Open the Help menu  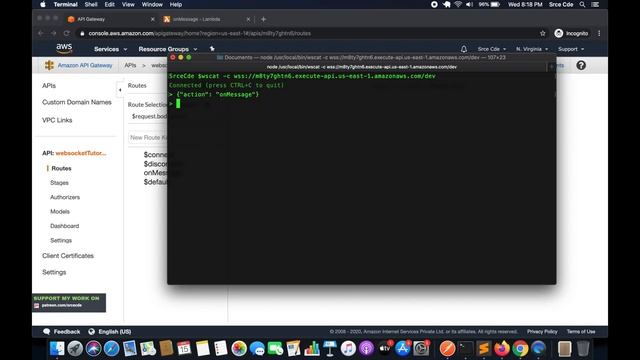(176, 4)
